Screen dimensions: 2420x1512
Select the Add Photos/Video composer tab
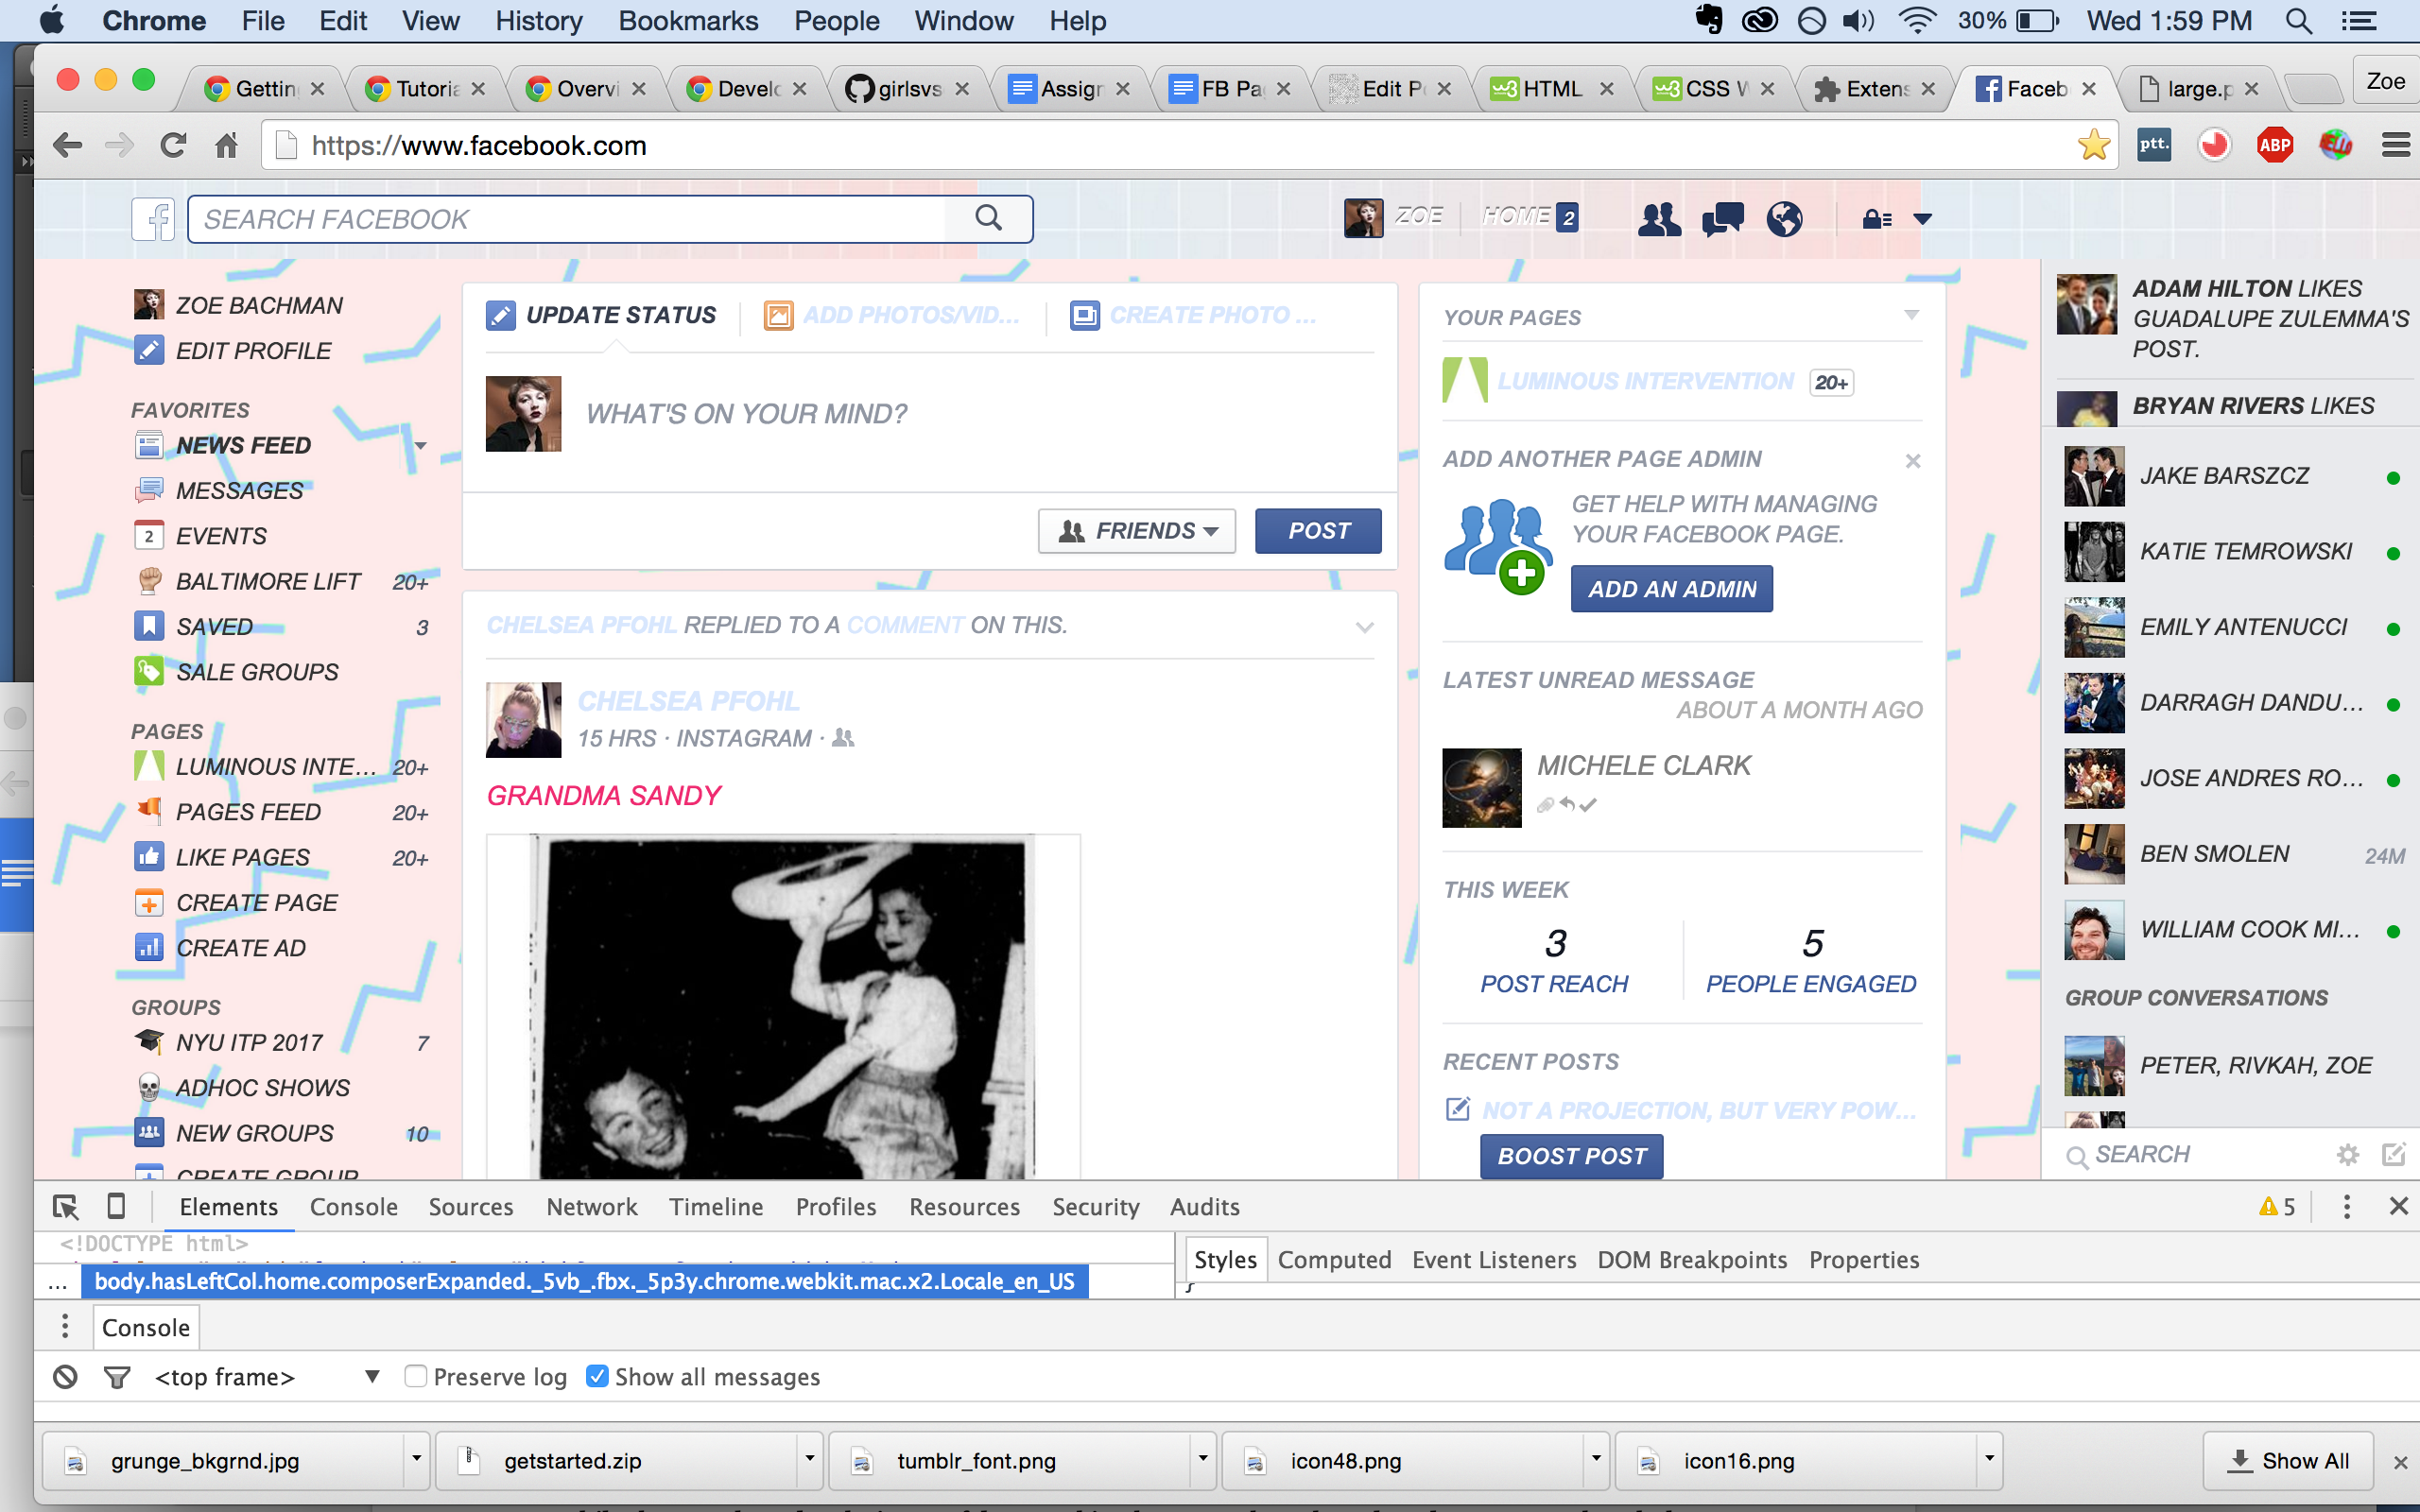tap(892, 316)
